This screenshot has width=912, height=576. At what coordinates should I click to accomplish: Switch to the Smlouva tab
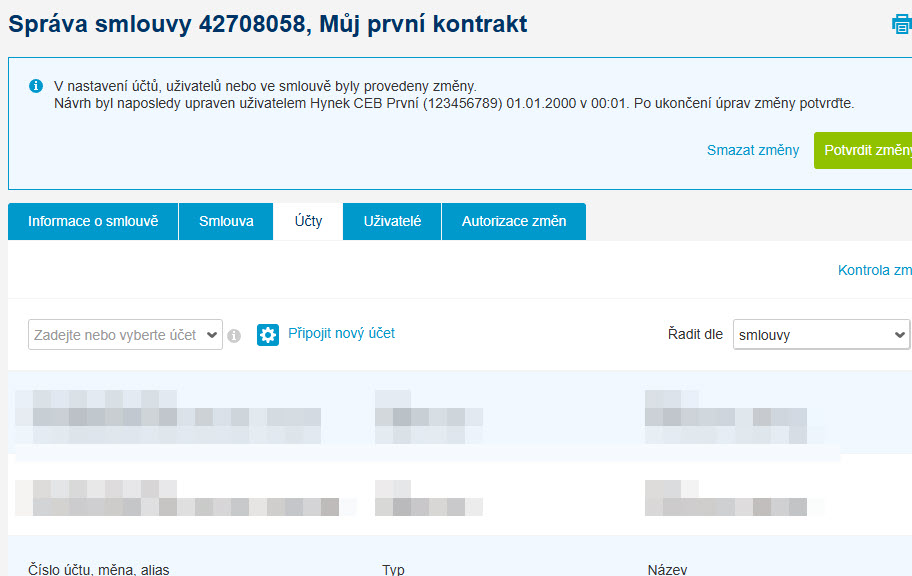point(226,221)
